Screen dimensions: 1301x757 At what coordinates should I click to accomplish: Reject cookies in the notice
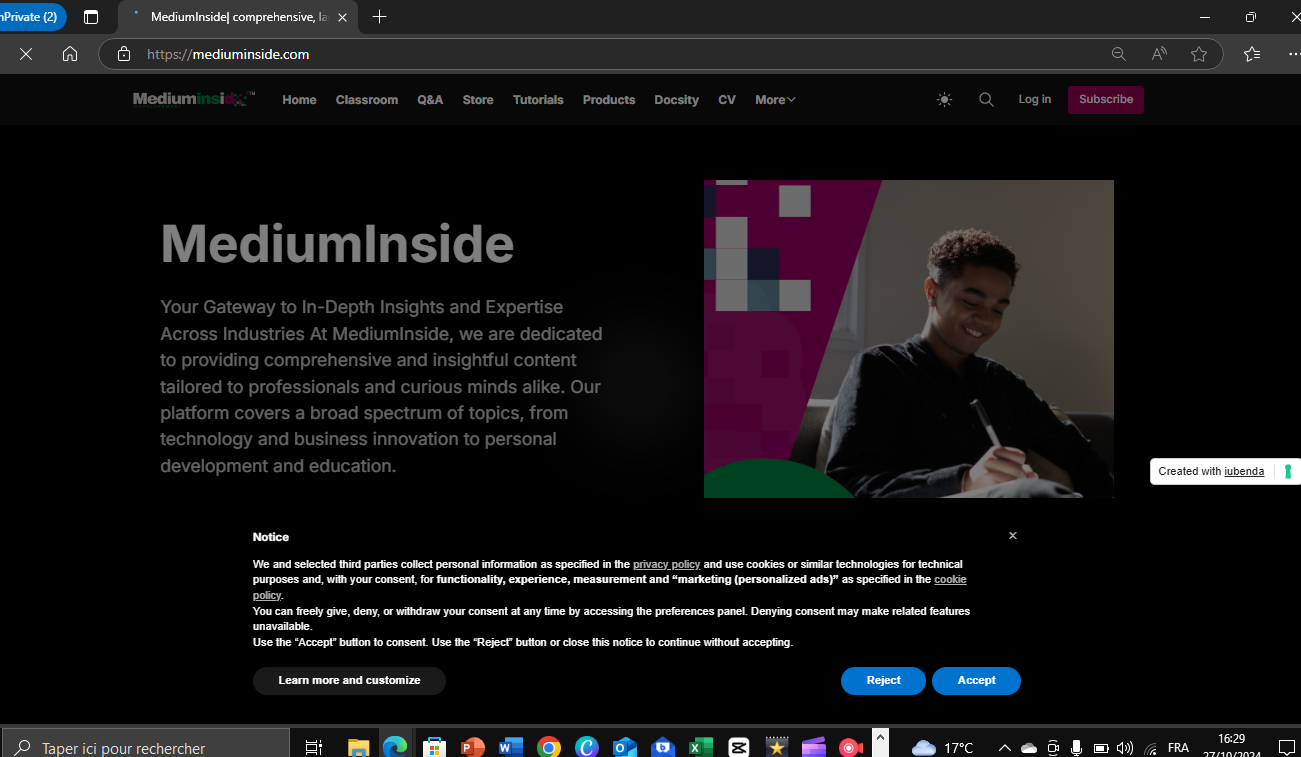click(x=883, y=680)
